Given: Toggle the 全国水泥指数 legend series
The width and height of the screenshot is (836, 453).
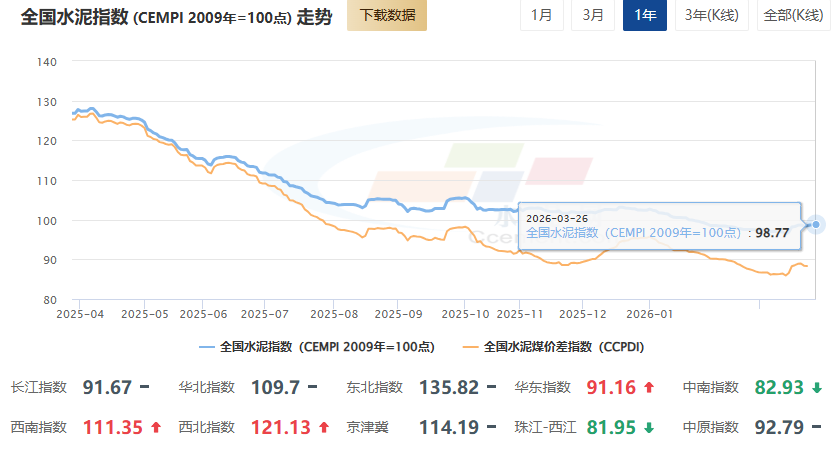Looking at the screenshot, I should point(326,347).
